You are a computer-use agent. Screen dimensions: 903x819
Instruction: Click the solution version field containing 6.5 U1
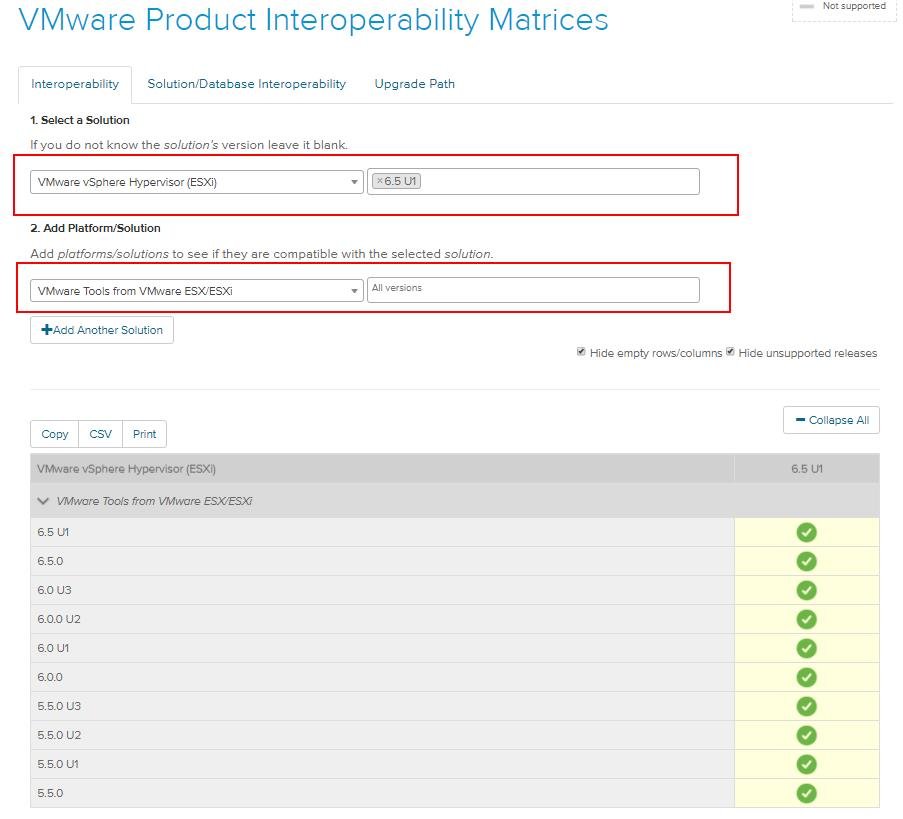[x=533, y=181]
